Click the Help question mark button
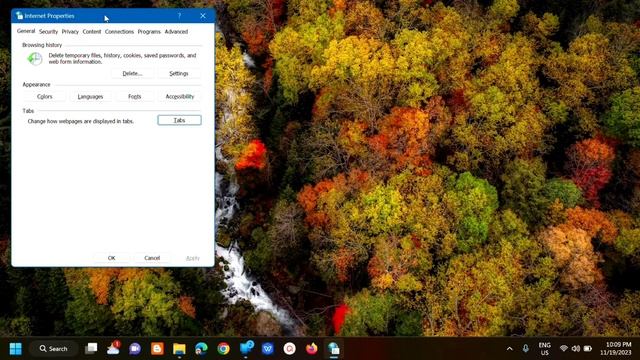This screenshot has width=640, height=360. pyautogui.click(x=179, y=16)
